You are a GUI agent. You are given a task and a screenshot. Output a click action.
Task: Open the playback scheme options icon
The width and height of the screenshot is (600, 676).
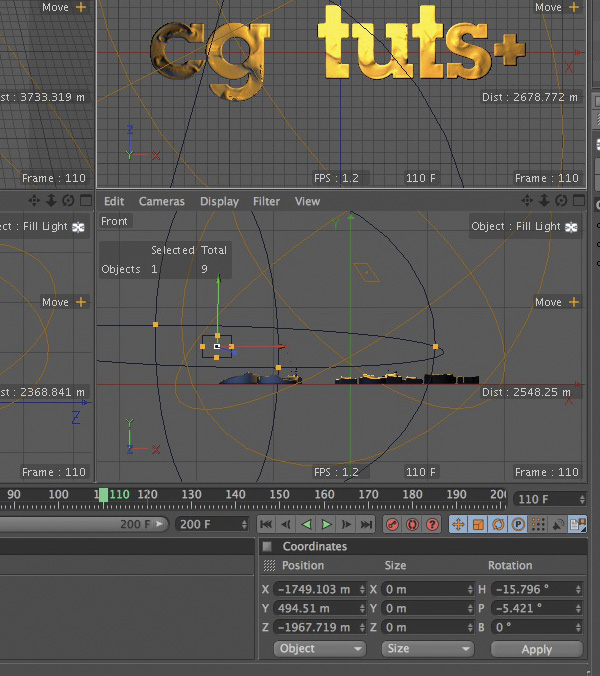pos(578,524)
